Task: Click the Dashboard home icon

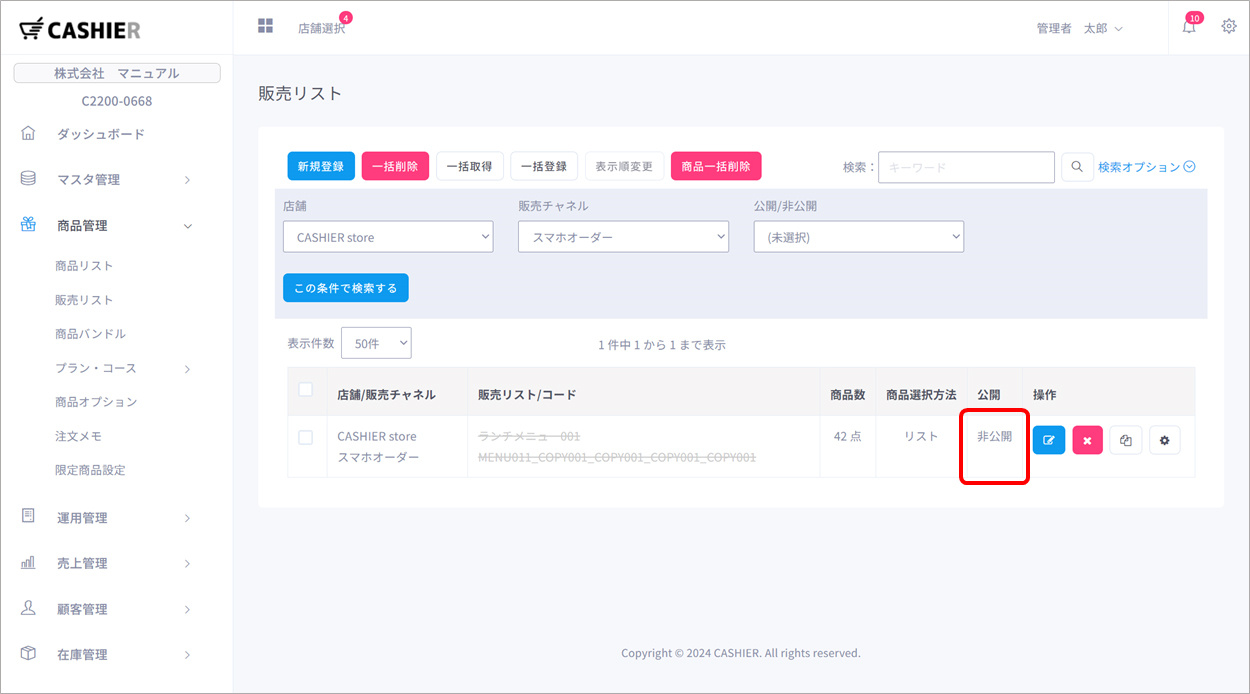Action: (x=28, y=133)
